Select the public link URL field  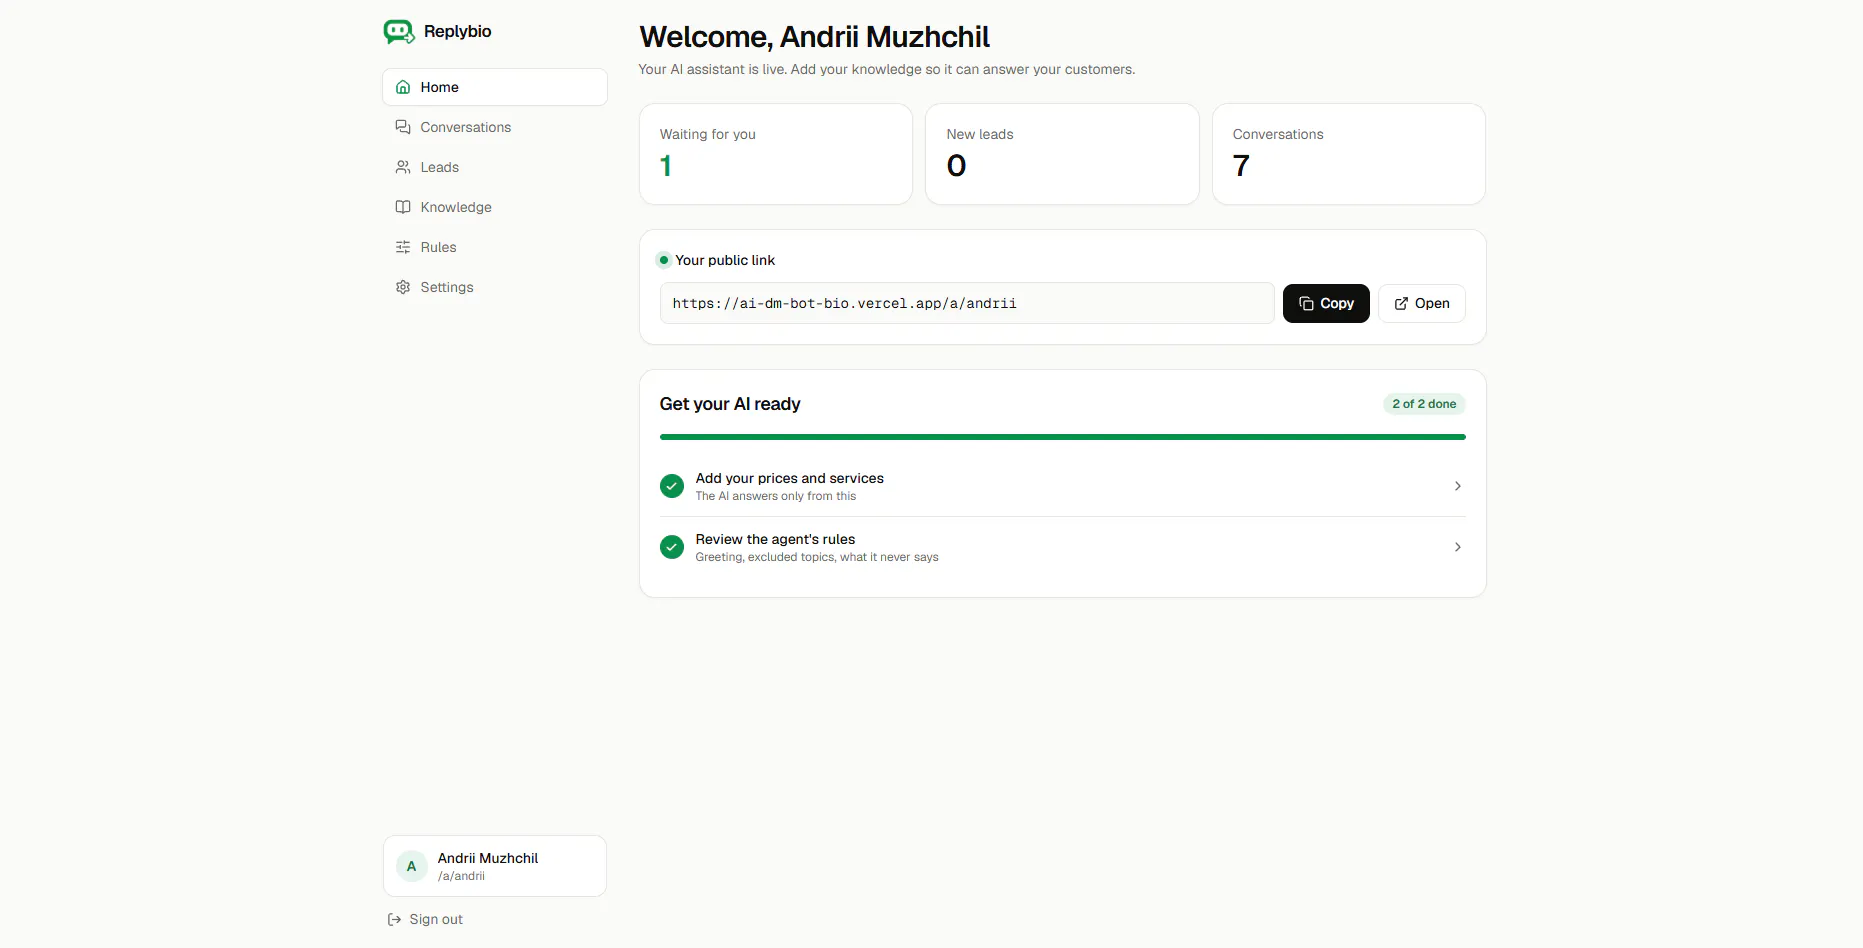tap(967, 303)
